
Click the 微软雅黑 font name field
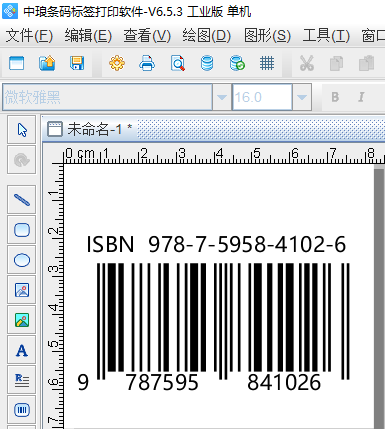107,97
